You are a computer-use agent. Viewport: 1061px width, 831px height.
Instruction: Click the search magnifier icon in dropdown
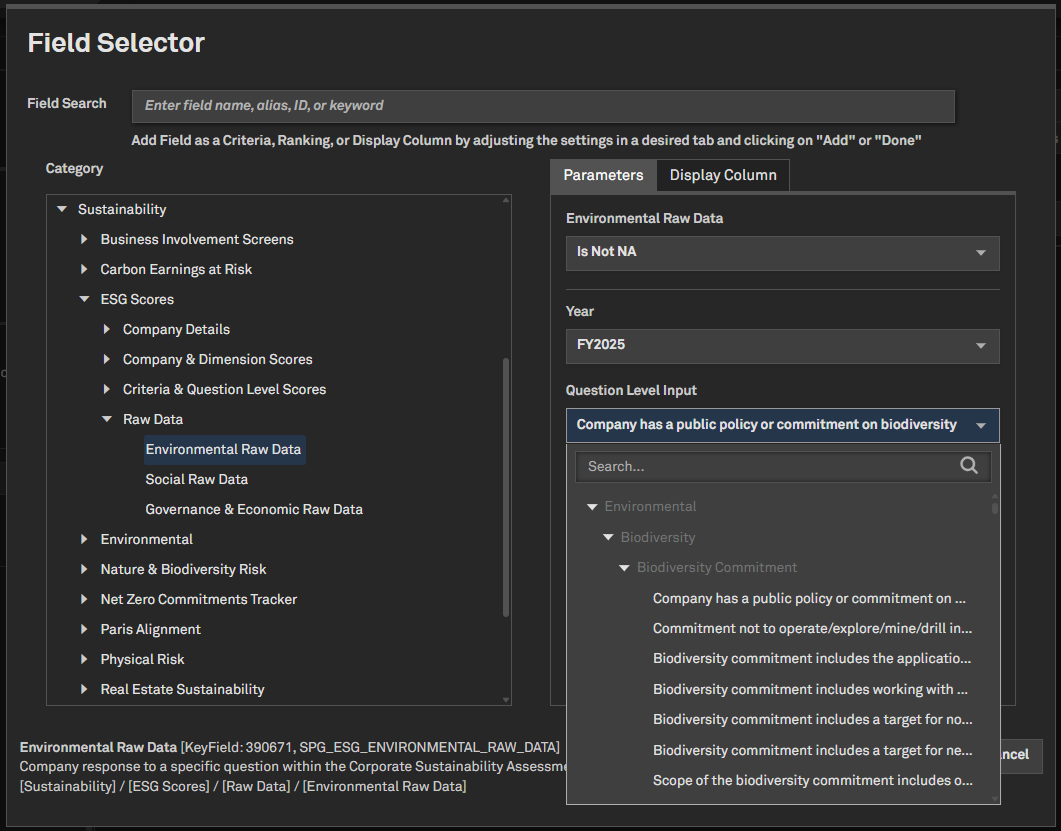pyautogui.click(x=968, y=465)
